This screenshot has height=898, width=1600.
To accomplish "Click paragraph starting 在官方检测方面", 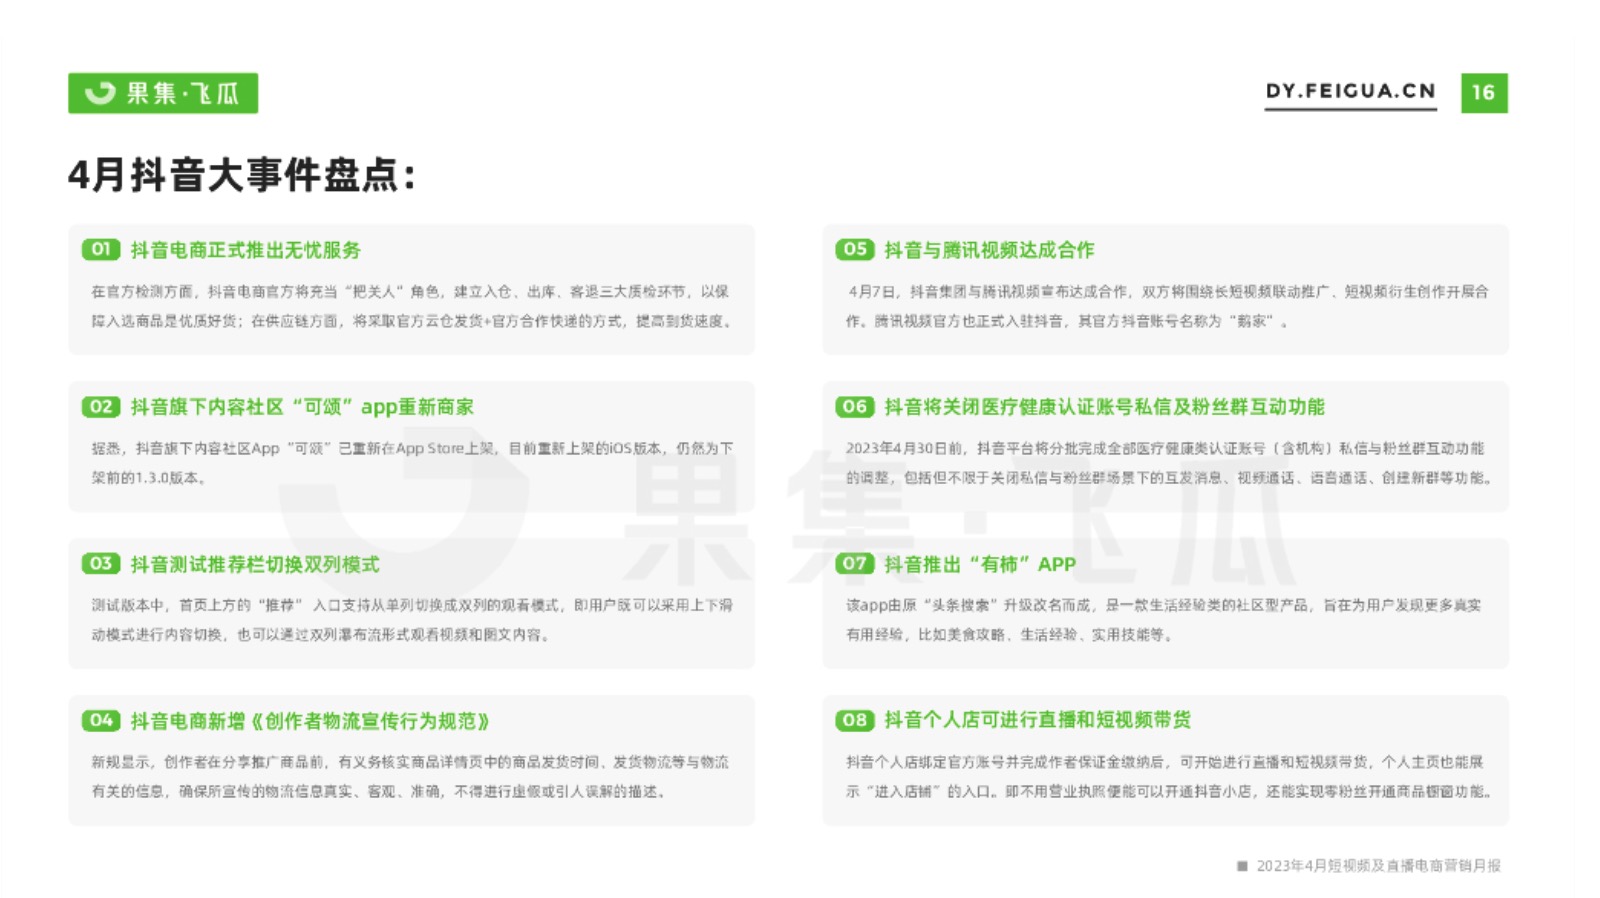I will (x=413, y=306).
